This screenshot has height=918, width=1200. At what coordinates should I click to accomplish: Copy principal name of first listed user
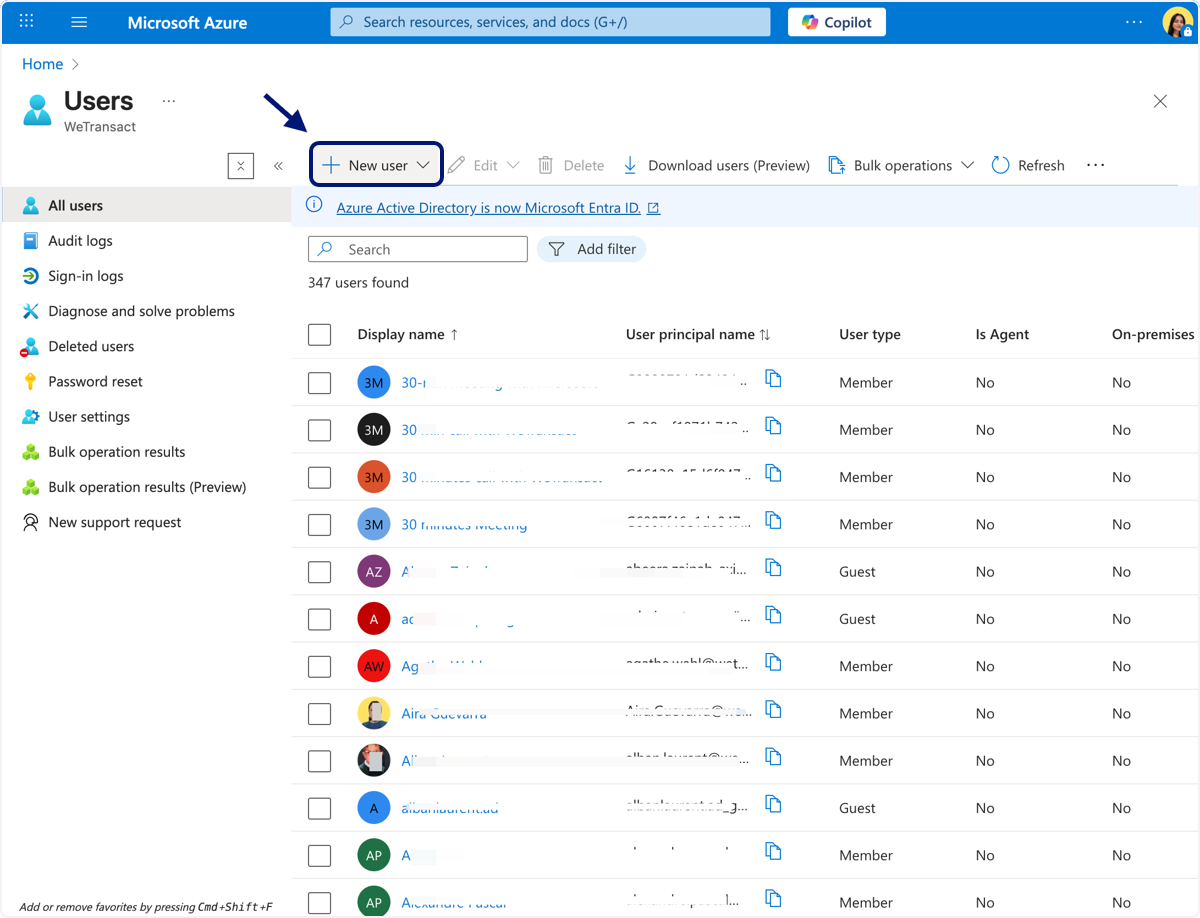click(x=773, y=378)
